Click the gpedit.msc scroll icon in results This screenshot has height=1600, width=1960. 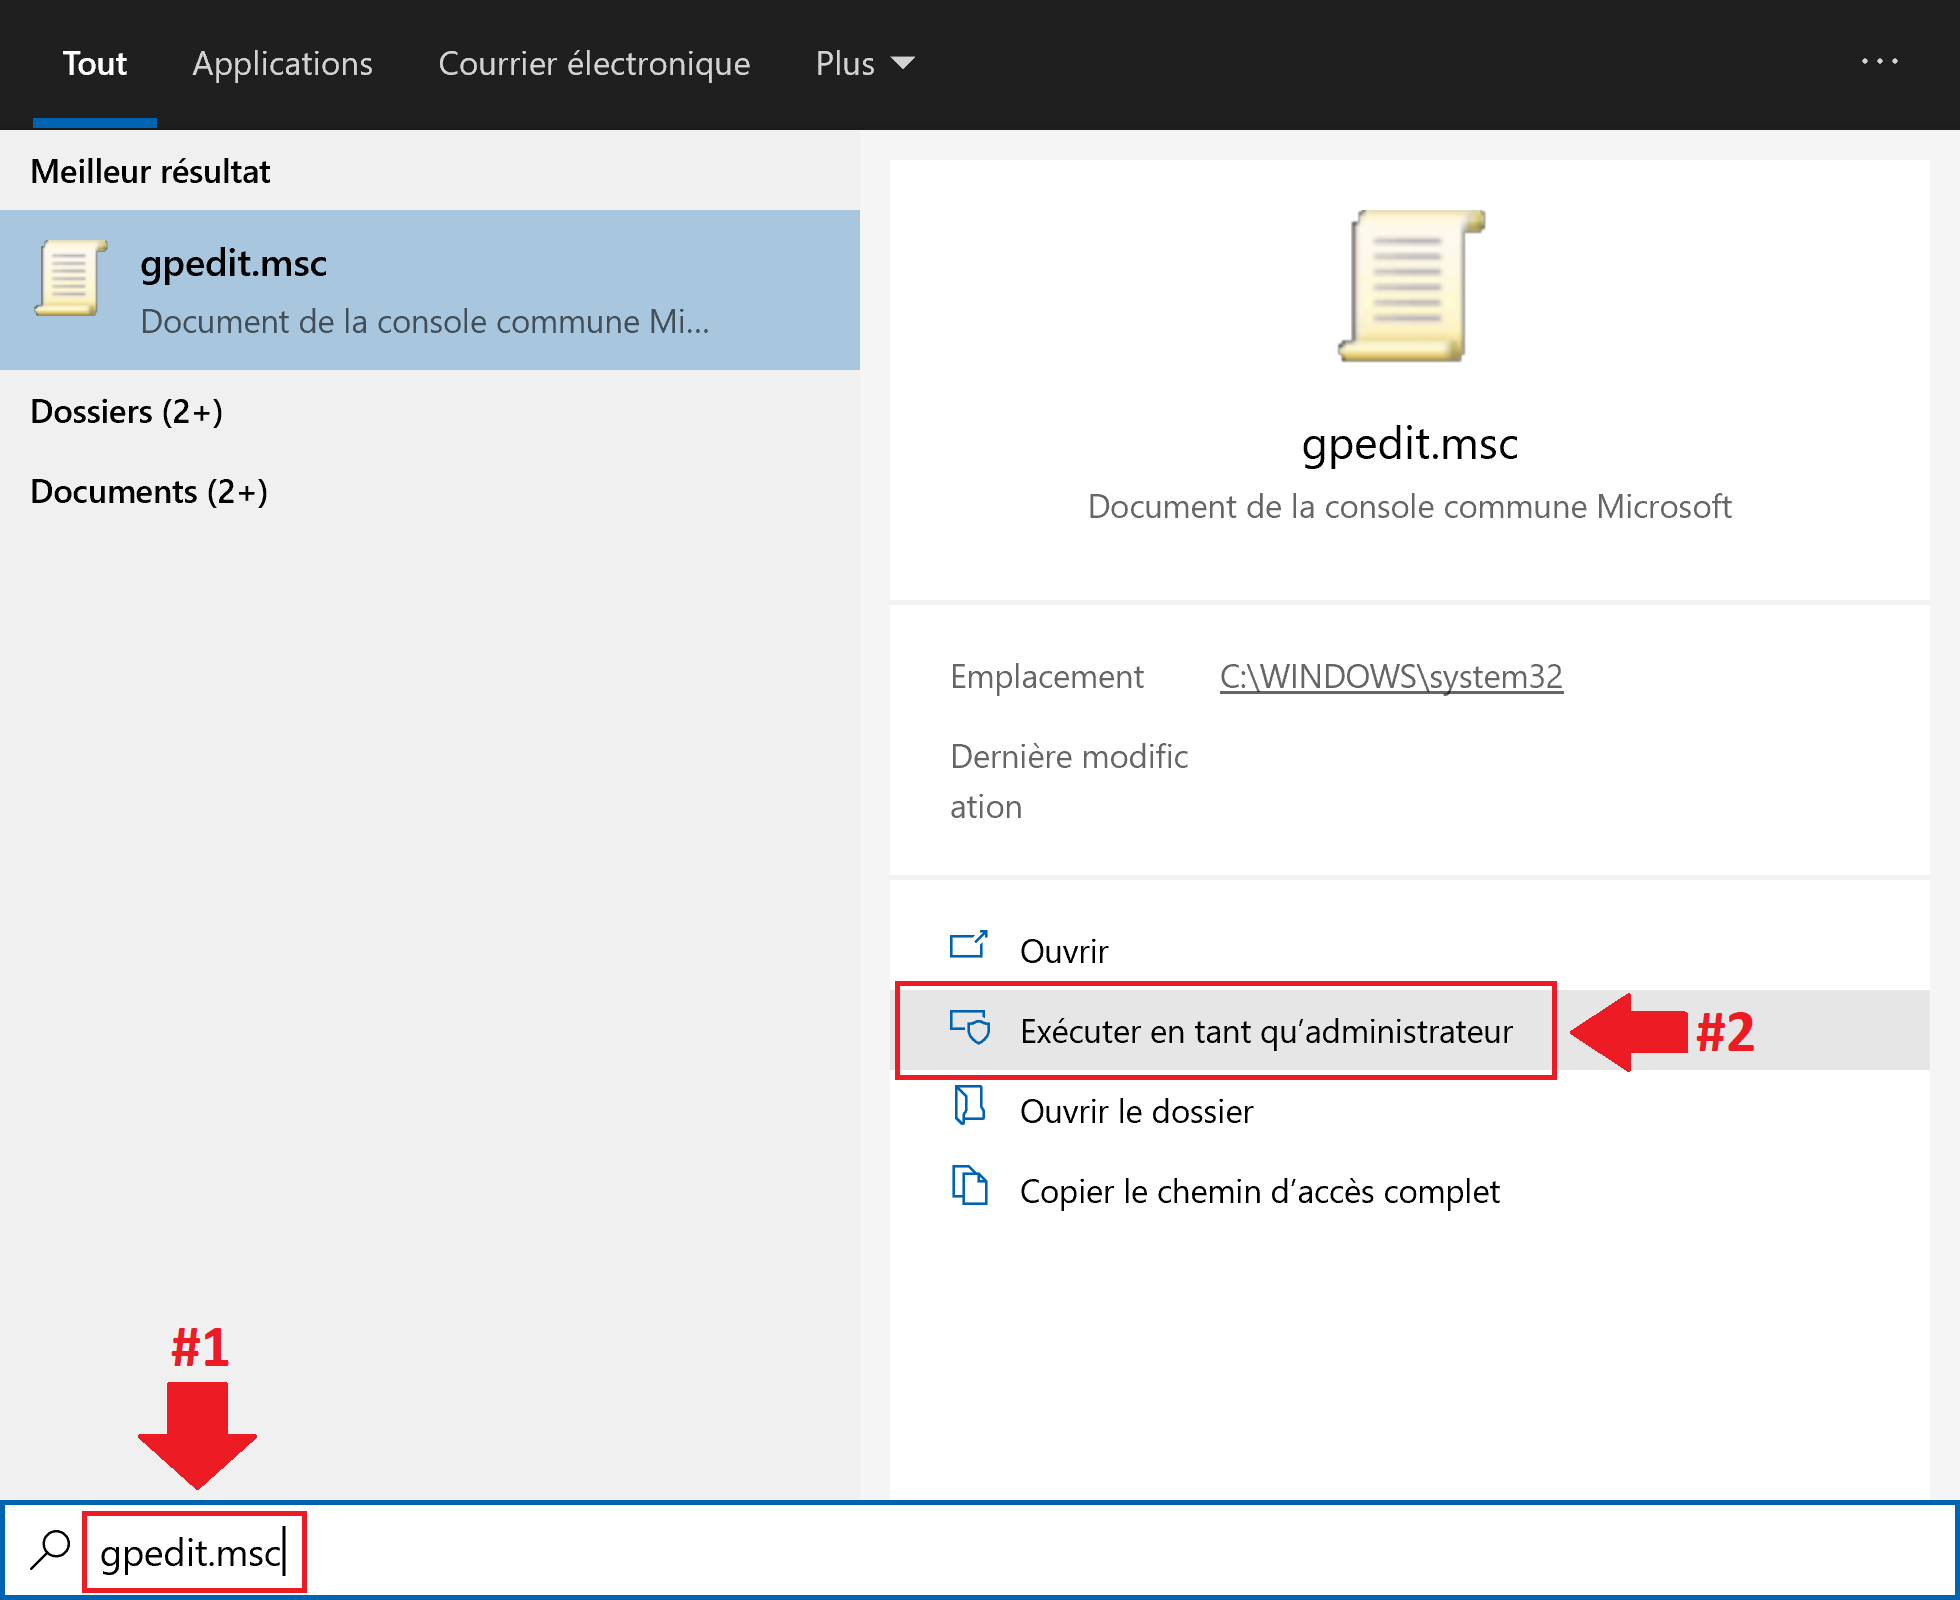click(x=70, y=278)
